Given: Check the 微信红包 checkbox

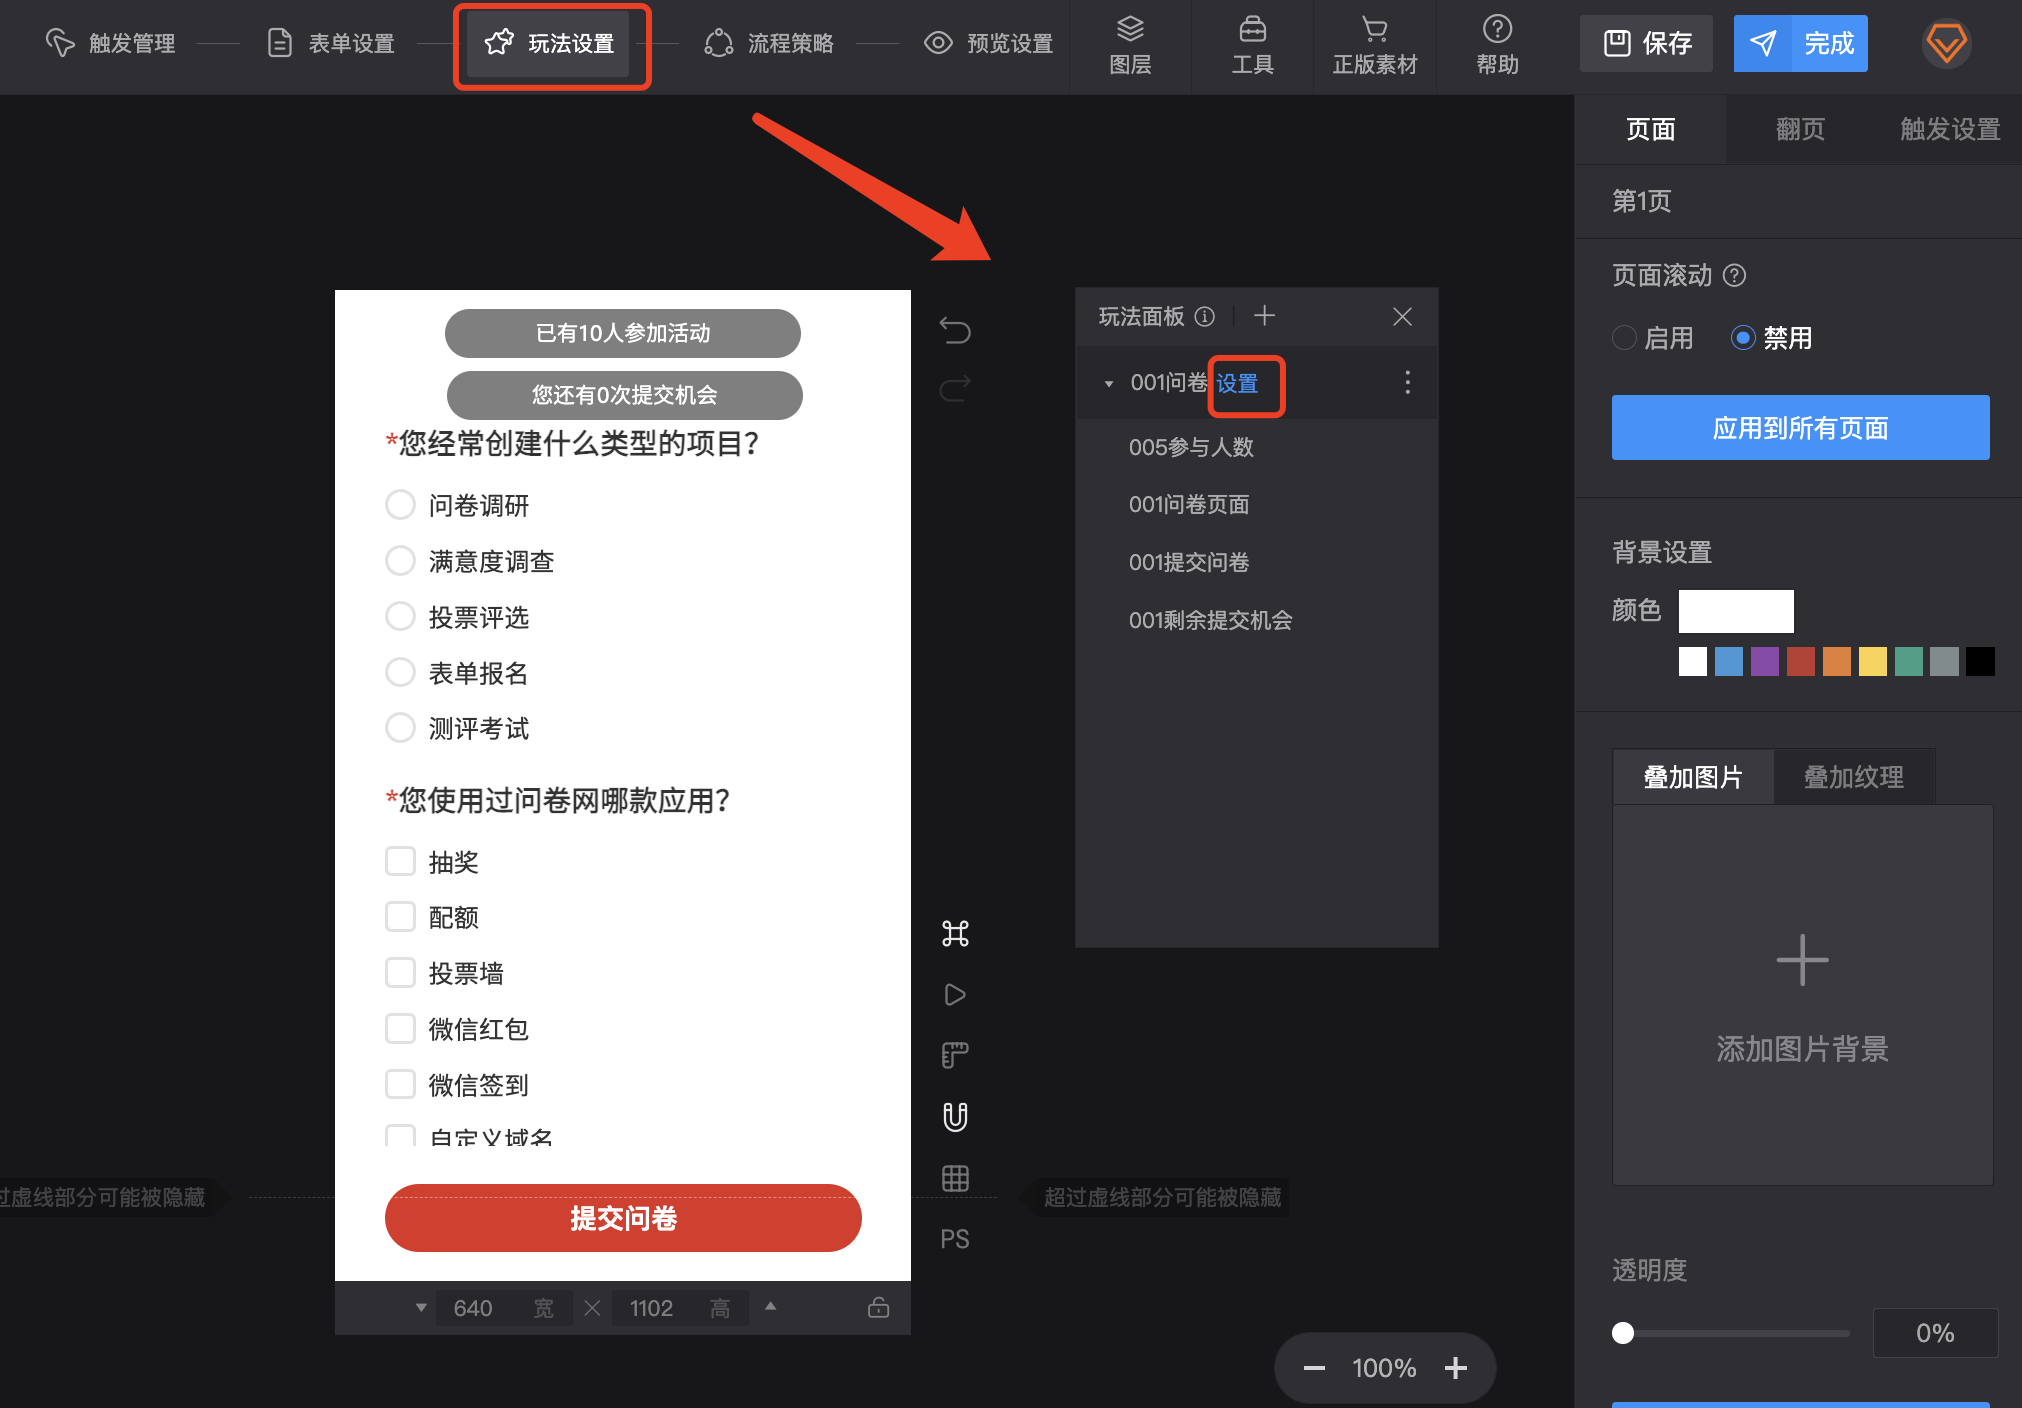Looking at the screenshot, I should (x=400, y=1029).
